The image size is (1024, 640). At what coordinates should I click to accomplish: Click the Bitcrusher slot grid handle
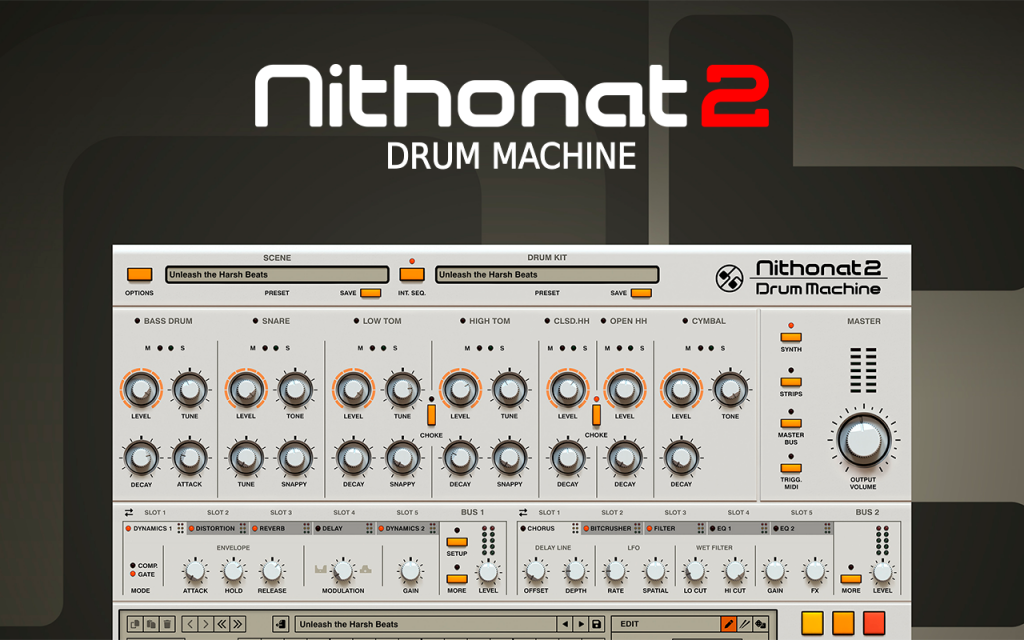tap(637, 528)
